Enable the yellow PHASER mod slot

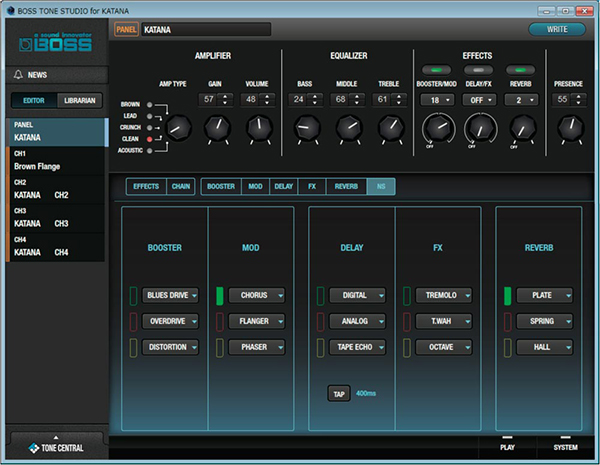220,348
